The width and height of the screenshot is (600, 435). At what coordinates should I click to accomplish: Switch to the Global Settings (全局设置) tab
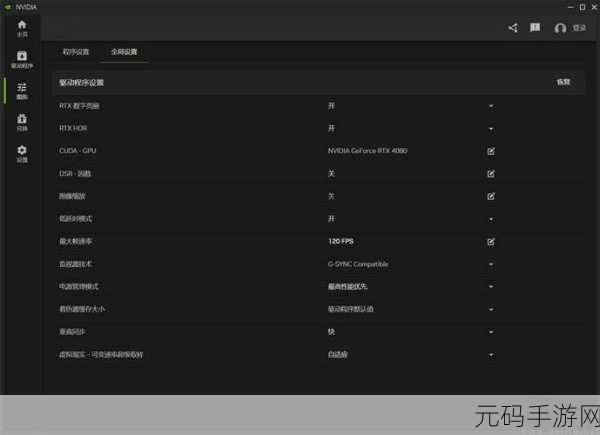pyautogui.click(x=124, y=52)
